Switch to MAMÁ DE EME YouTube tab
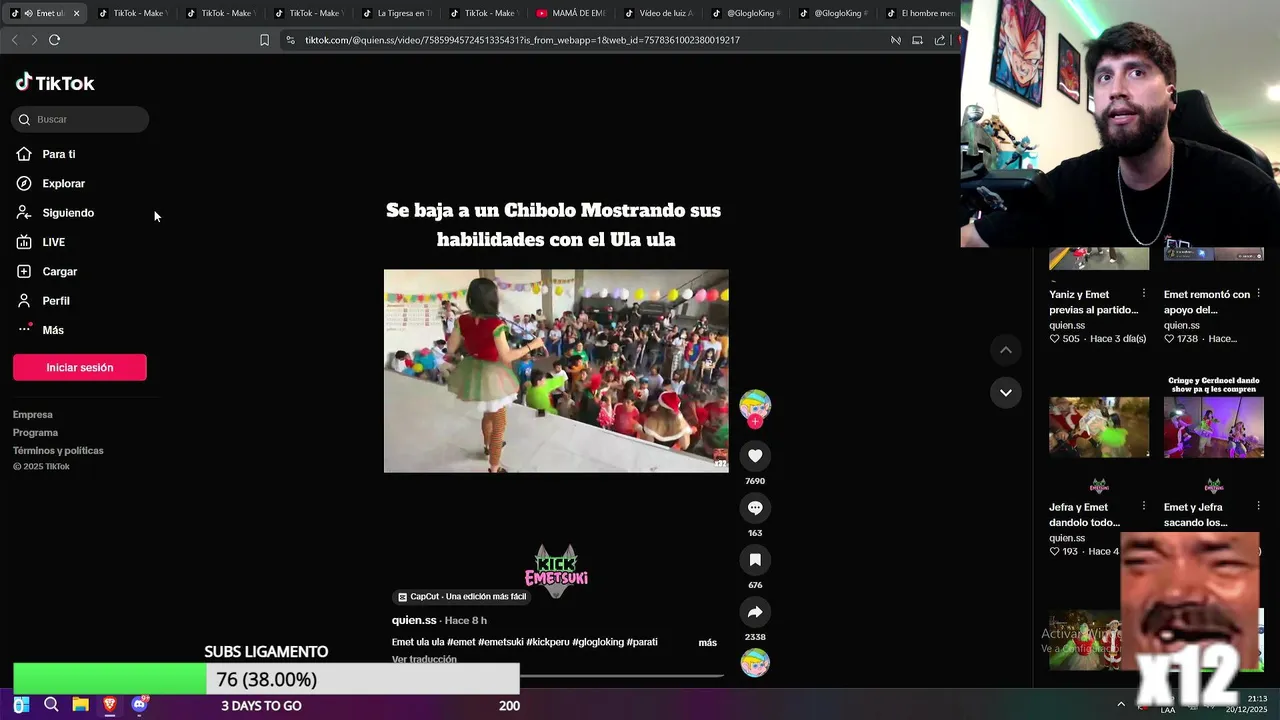1280x720 pixels. [571, 13]
